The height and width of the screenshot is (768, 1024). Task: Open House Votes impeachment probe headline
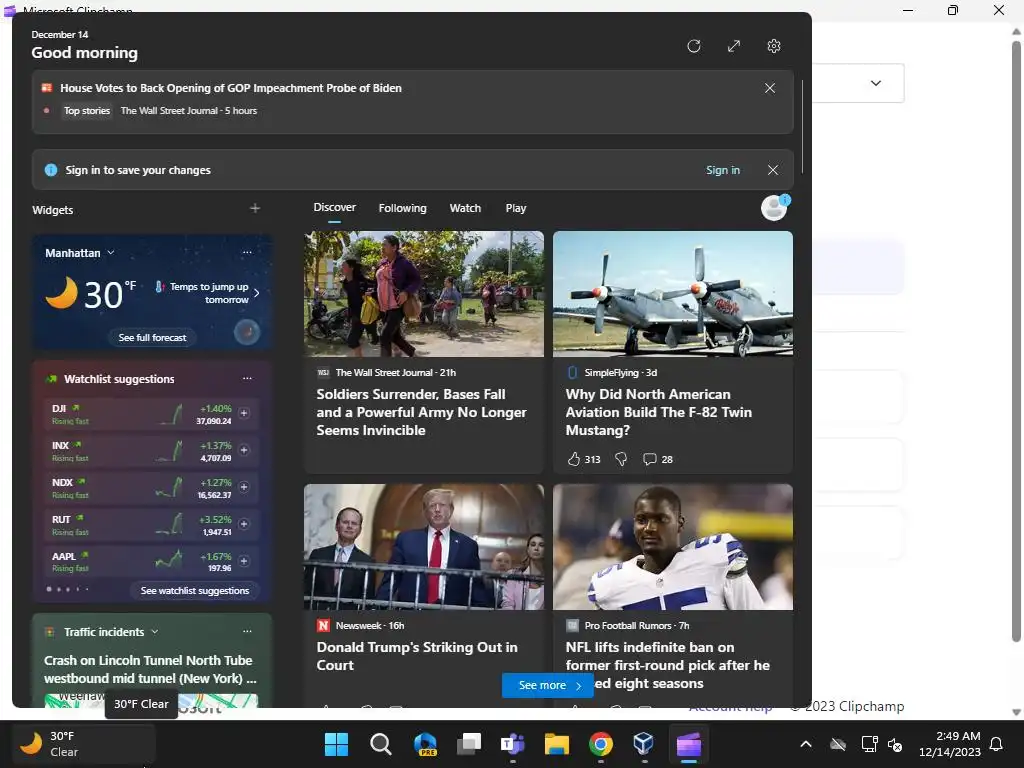tap(231, 88)
